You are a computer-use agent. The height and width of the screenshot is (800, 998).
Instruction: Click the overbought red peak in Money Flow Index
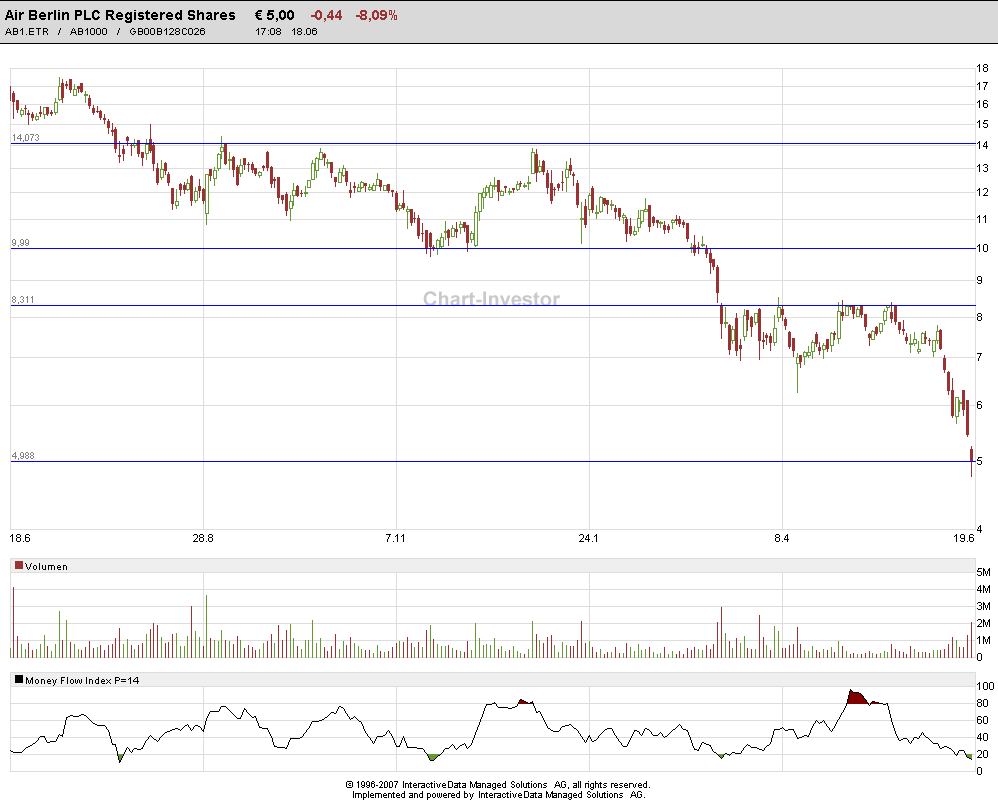point(857,697)
